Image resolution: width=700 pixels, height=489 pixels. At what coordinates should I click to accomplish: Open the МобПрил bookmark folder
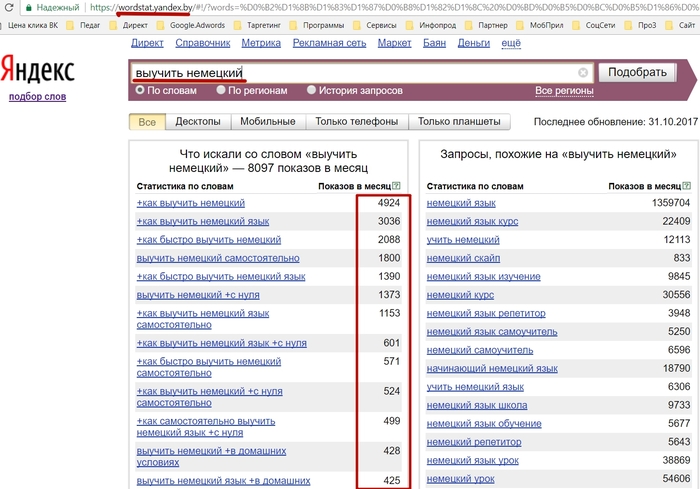tap(540, 25)
